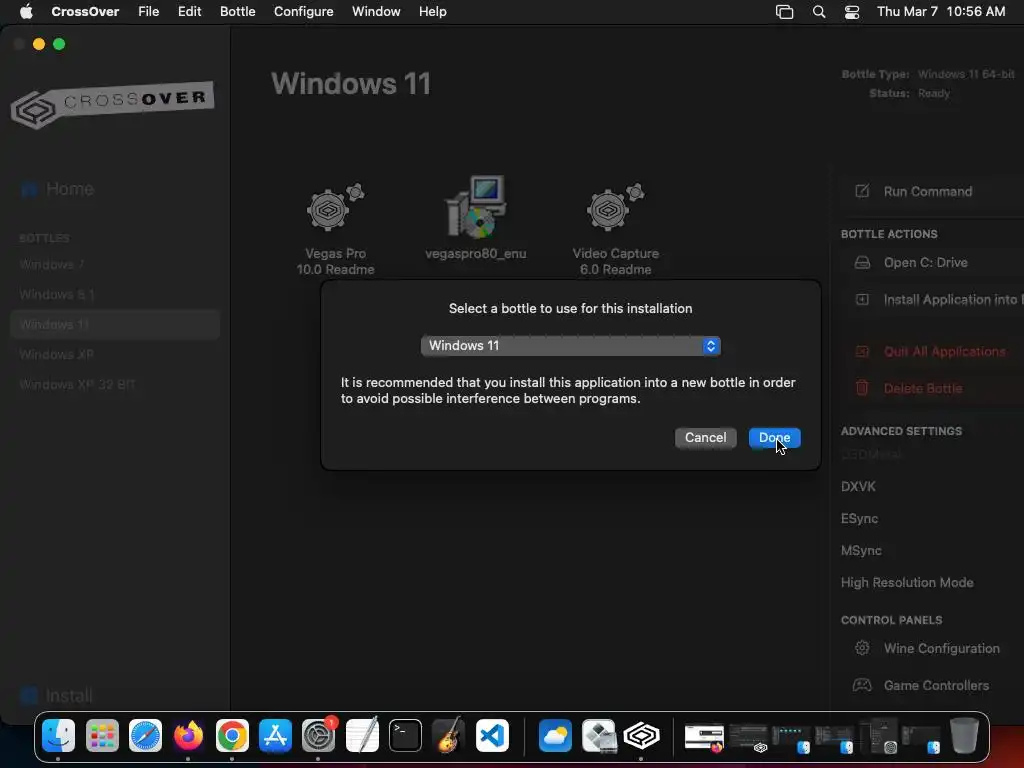Click the Open C: Drive disk icon
This screenshot has width=1024, height=768.
862,263
